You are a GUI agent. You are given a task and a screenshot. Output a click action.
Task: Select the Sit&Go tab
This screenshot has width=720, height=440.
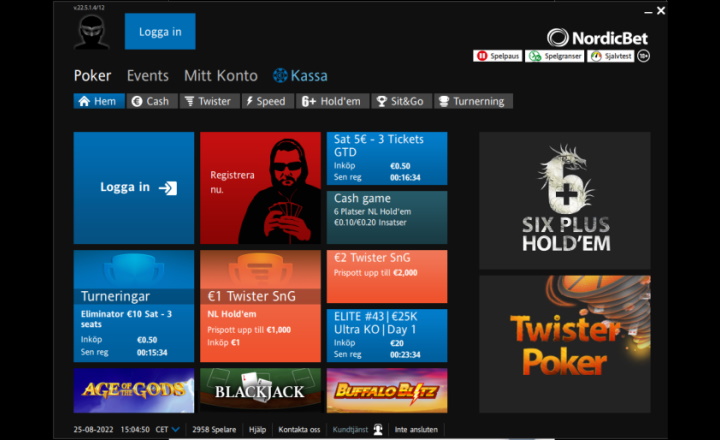[401, 101]
